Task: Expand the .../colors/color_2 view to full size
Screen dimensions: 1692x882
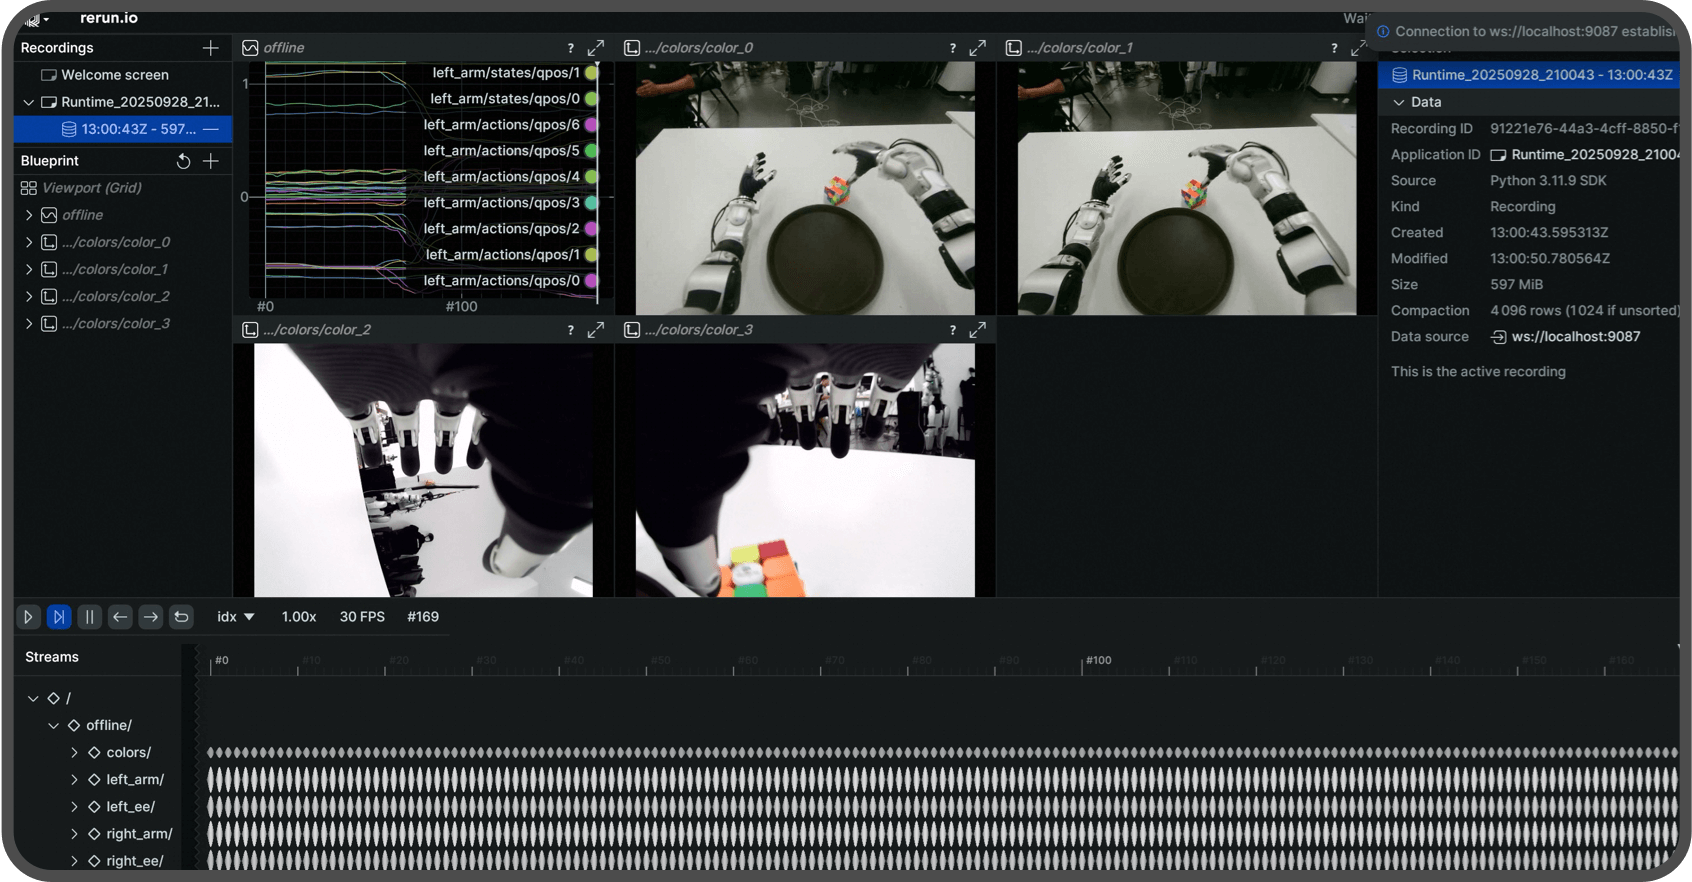Action: [596, 330]
